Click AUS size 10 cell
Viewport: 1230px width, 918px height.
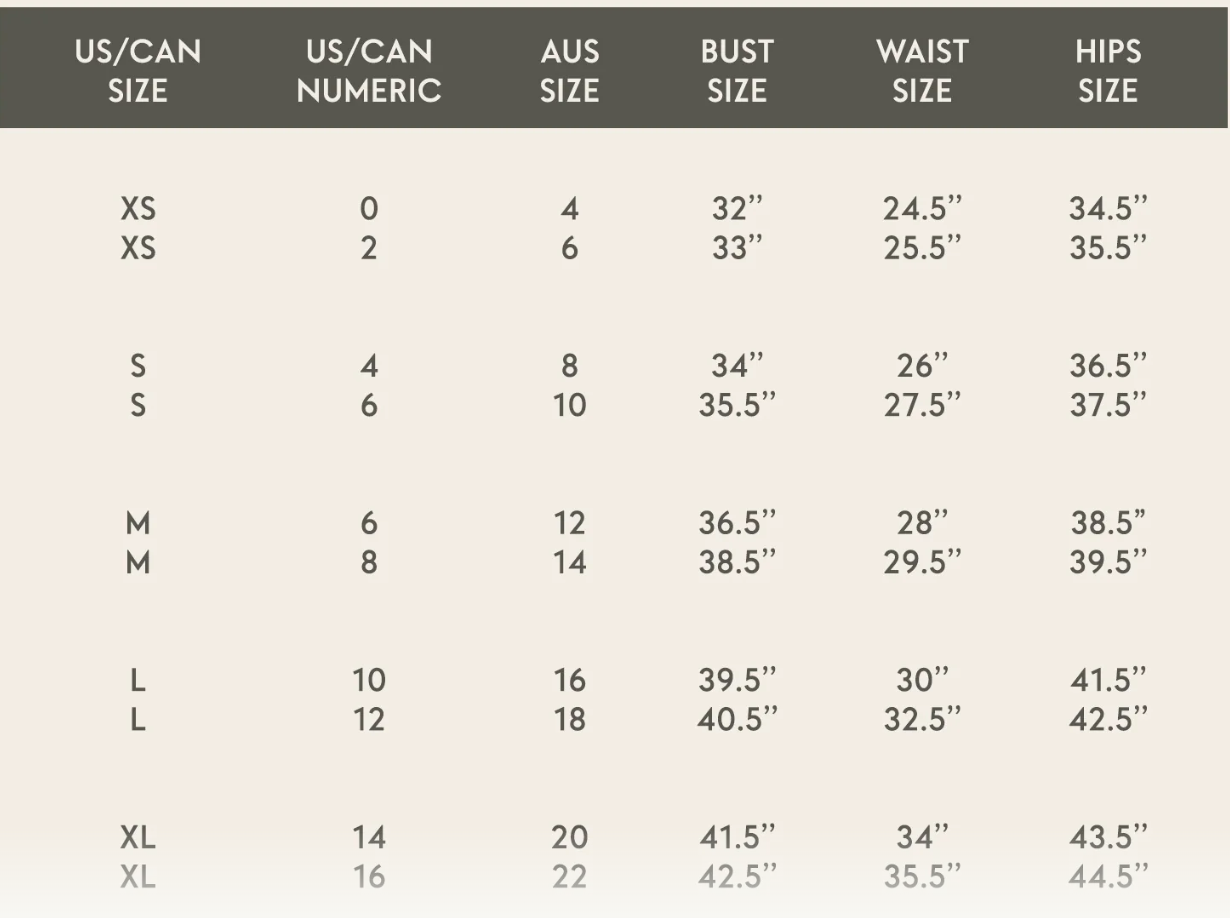569,405
